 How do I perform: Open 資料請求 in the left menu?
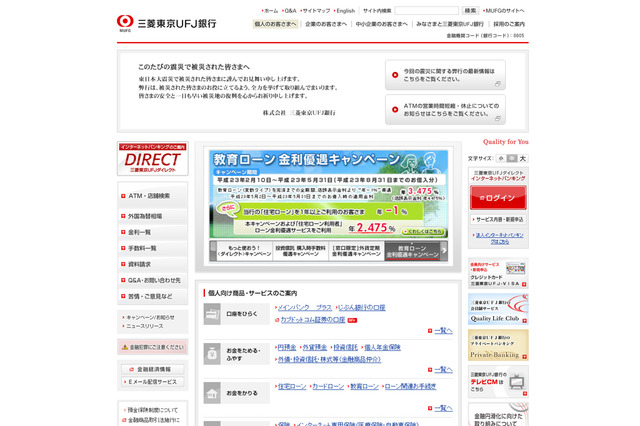pyautogui.click(x=153, y=264)
